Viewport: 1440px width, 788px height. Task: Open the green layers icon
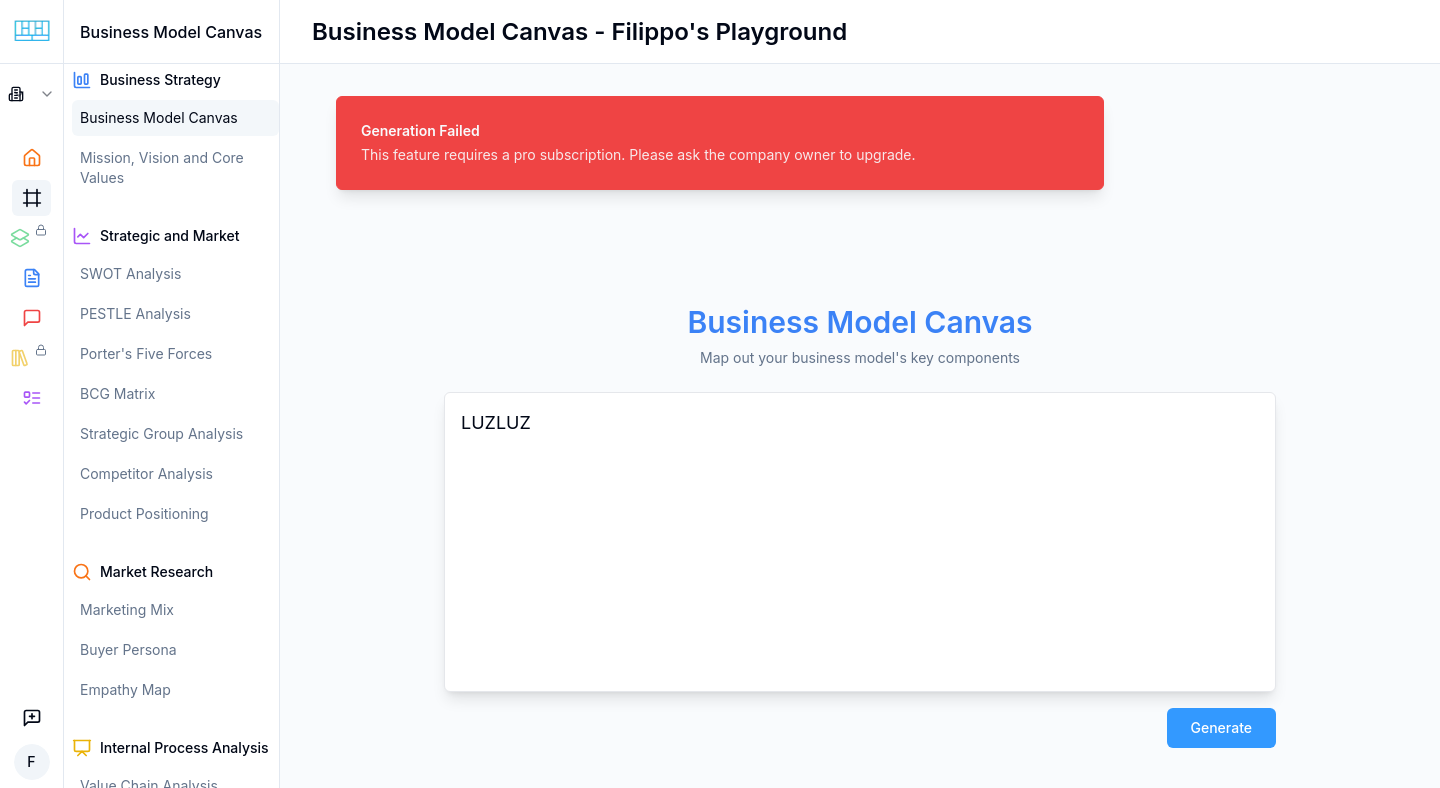(21, 238)
